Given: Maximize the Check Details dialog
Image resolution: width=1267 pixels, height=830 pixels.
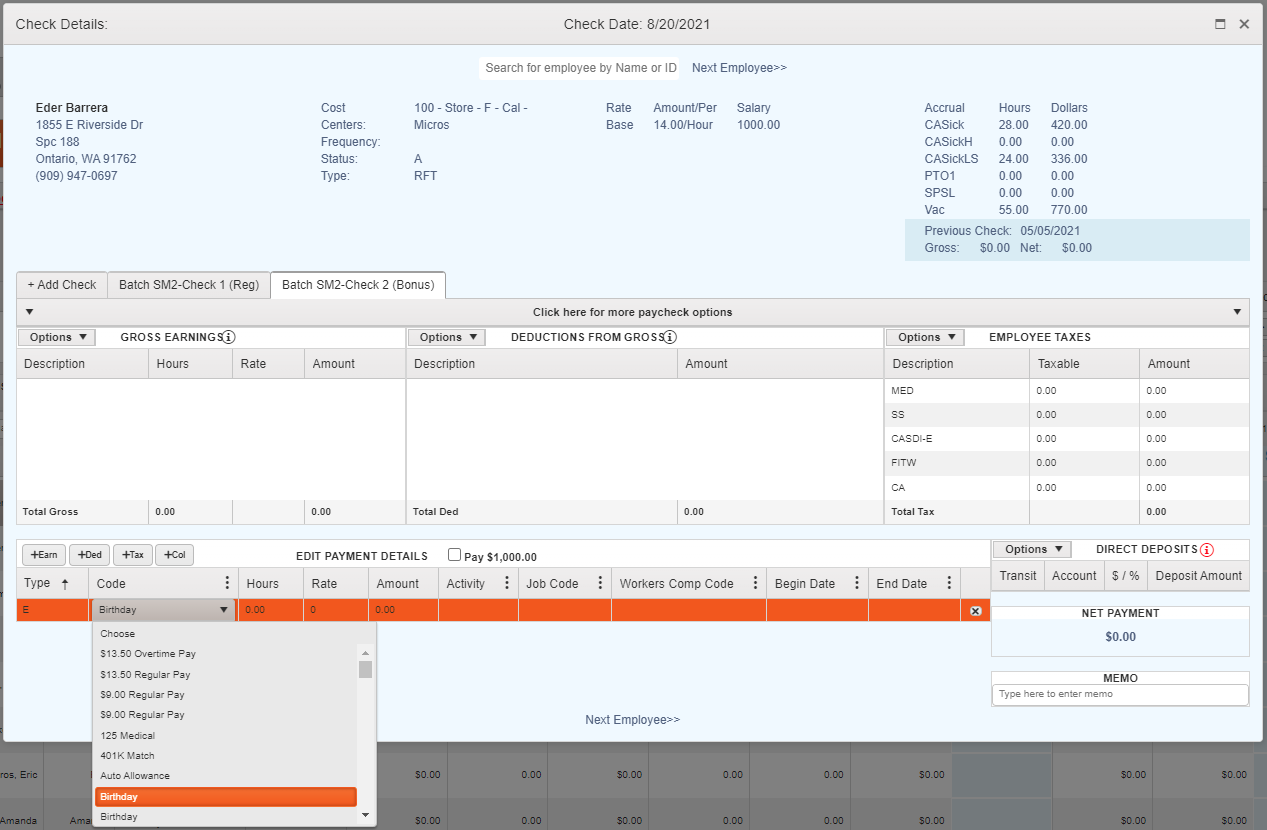Looking at the screenshot, I should 1220,24.
